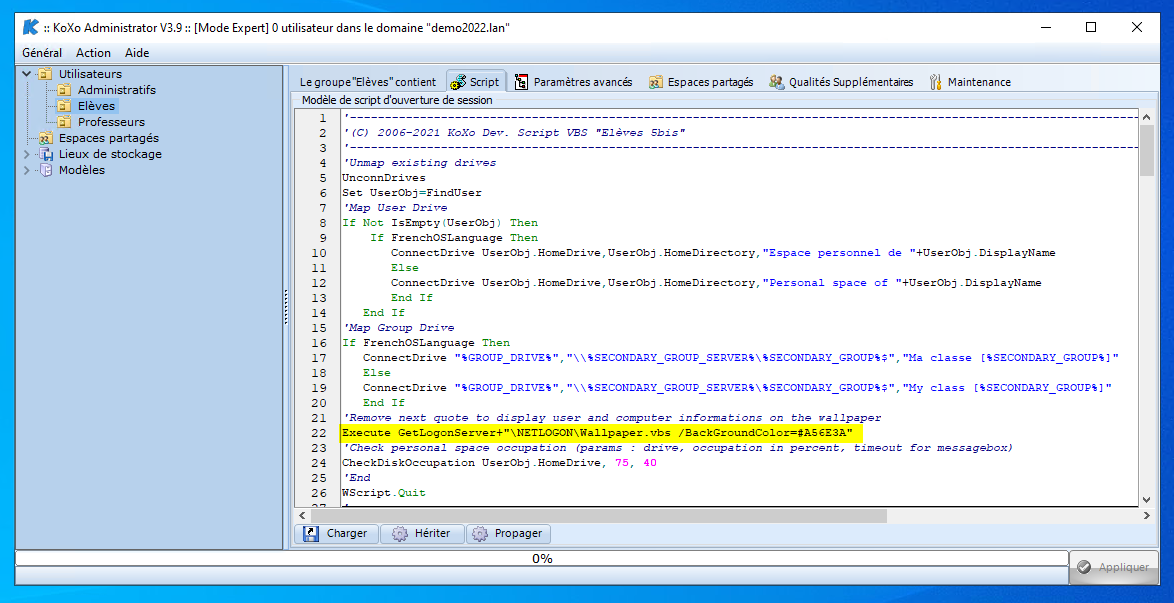This screenshot has height=603, width=1174.
Task: Click the vertical scrollbar thumb of the script
Action: [x=1146, y=151]
